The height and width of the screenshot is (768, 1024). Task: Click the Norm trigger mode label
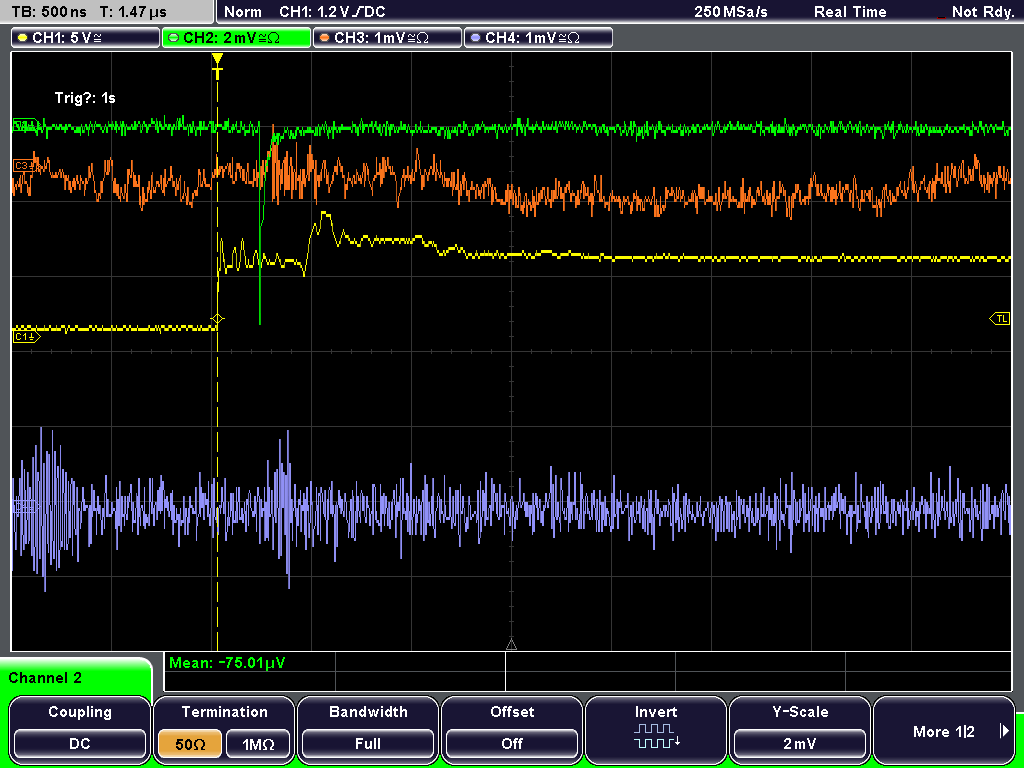pyautogui.click(x=243, y=12)
